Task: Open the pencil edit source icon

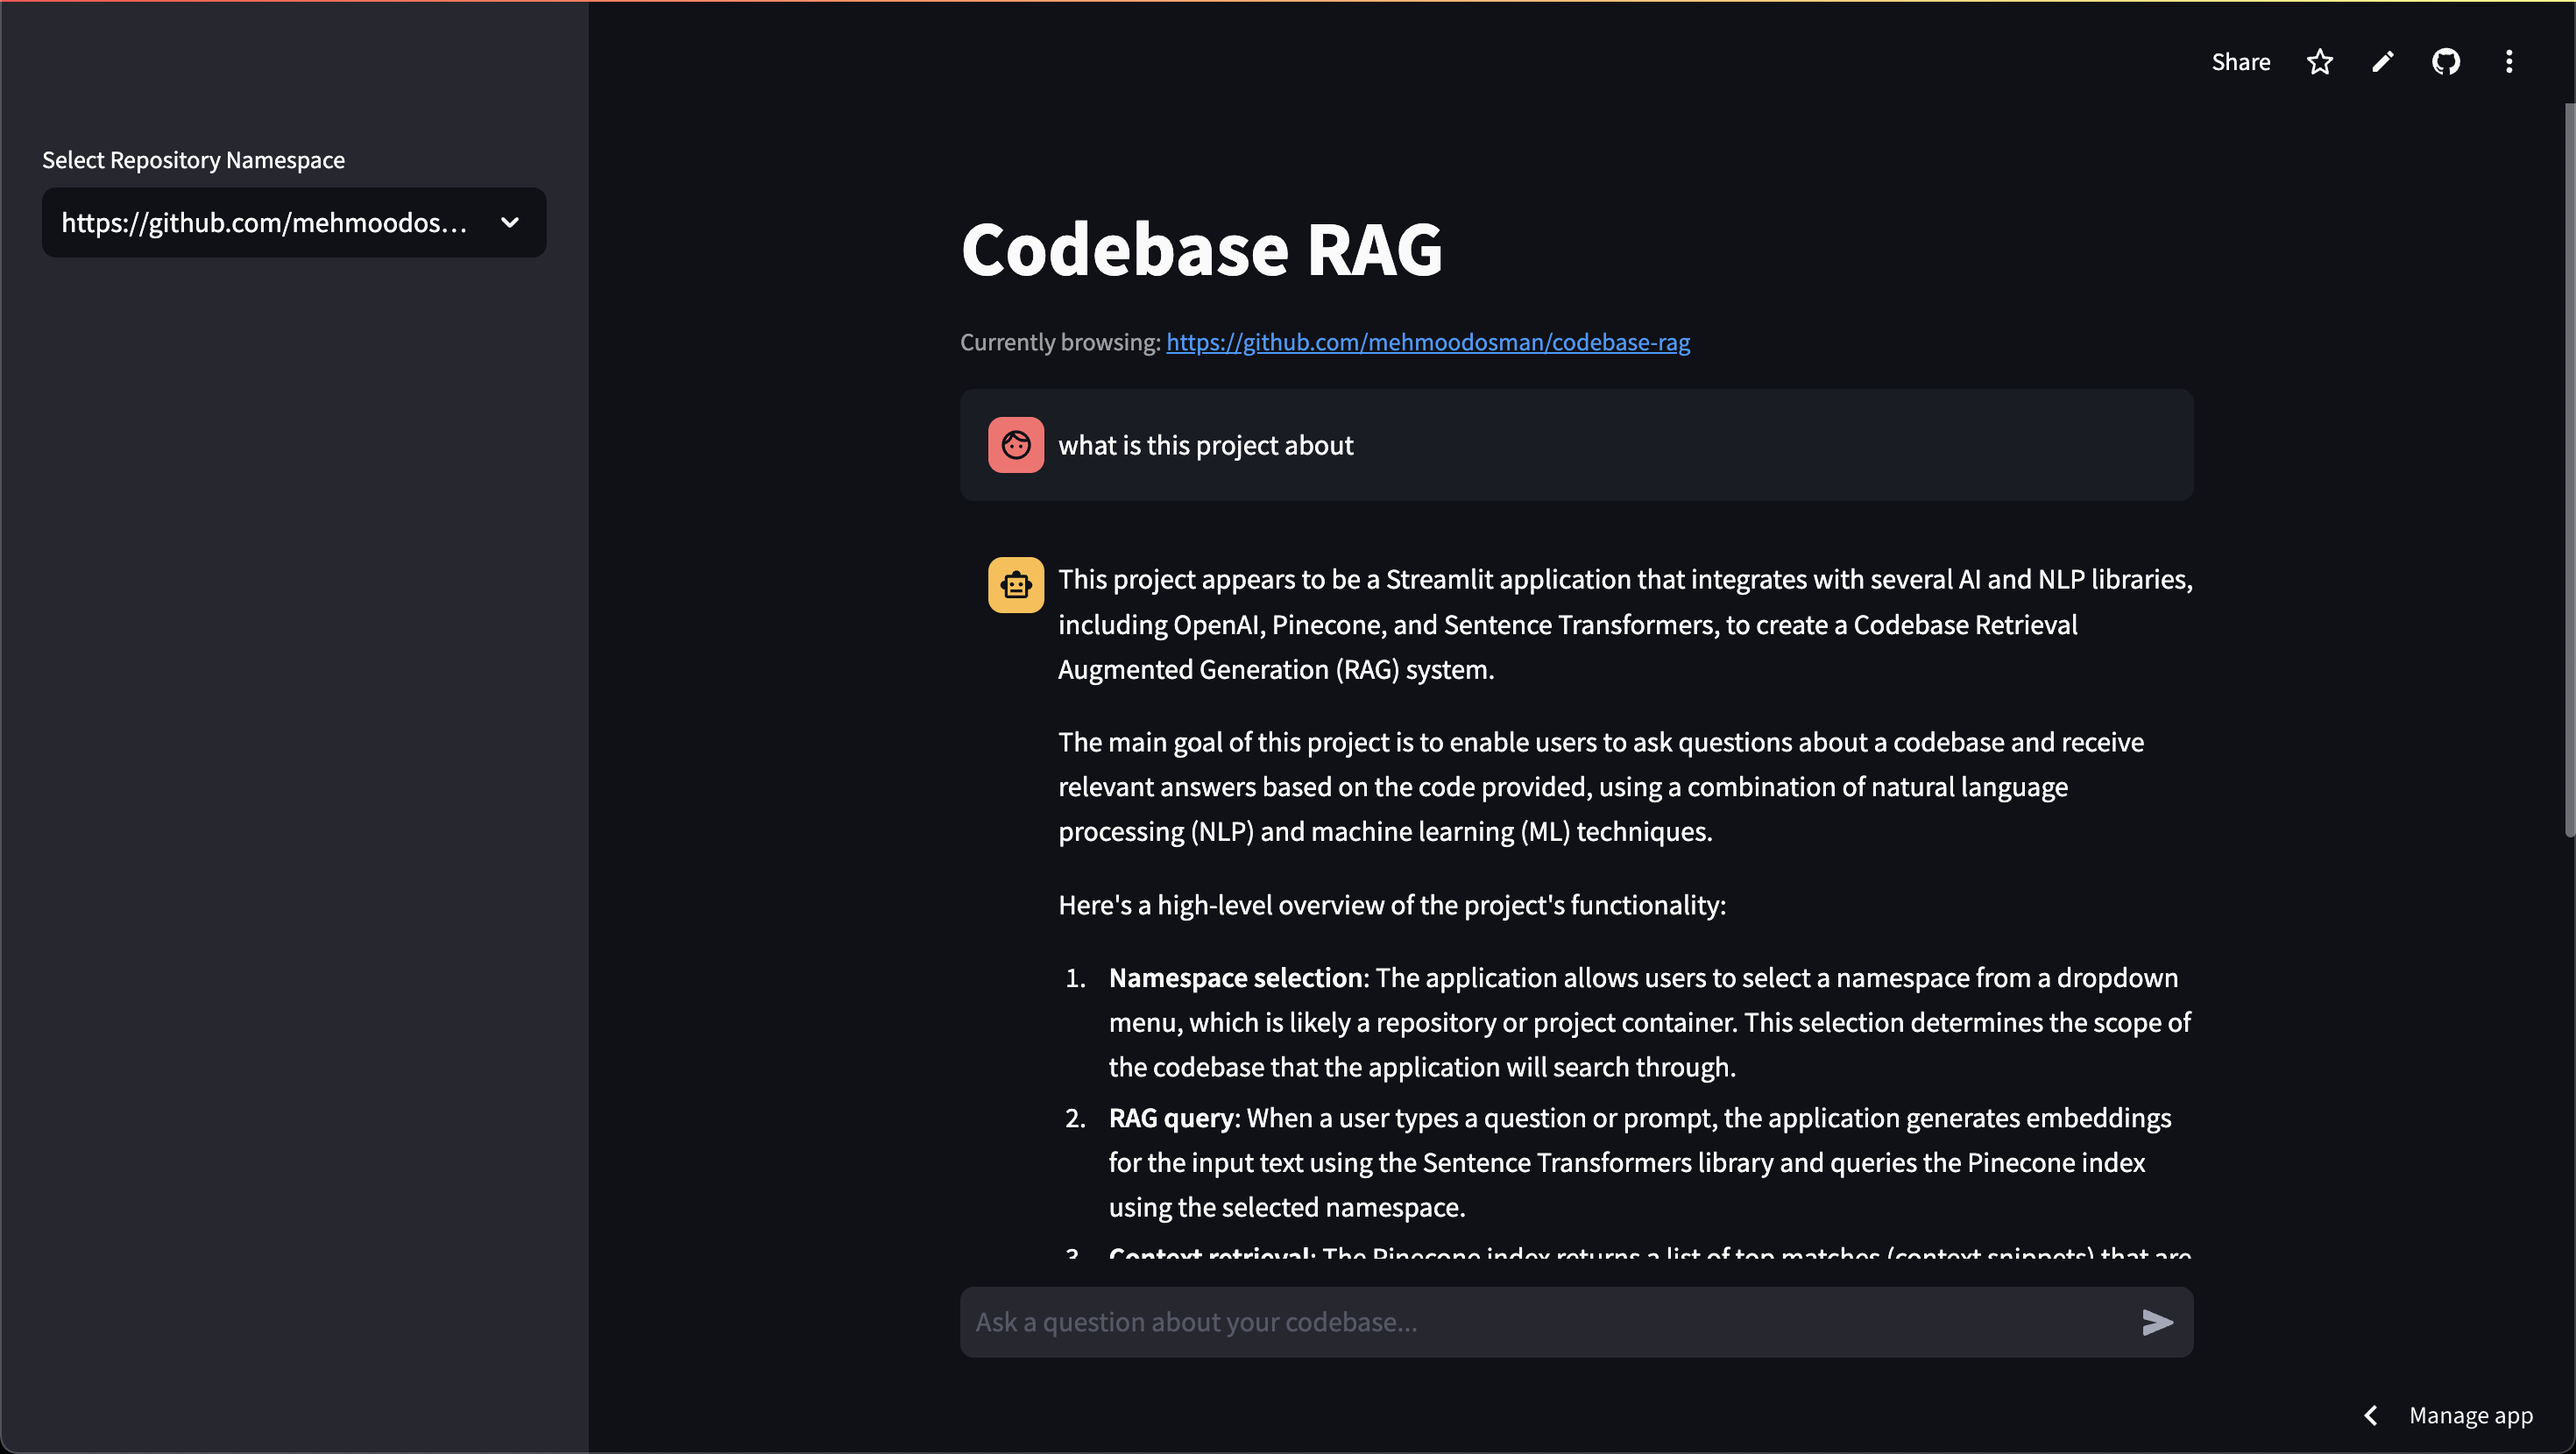Action: (2383, 62)
